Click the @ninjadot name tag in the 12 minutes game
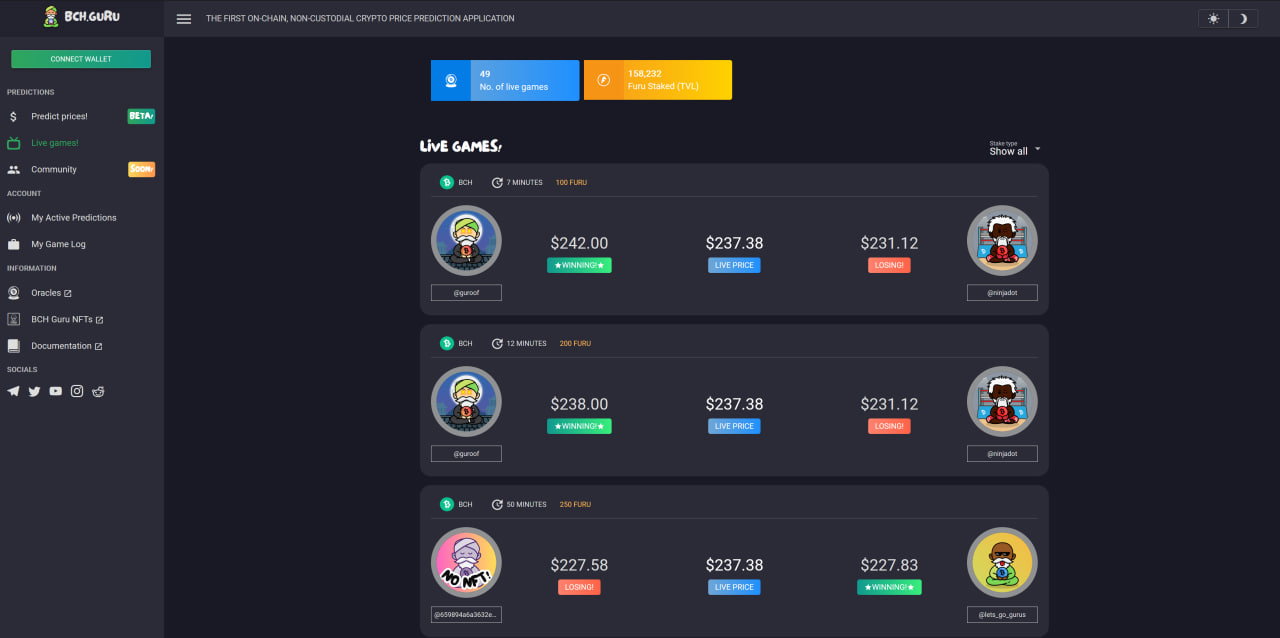 [1002, 454]
